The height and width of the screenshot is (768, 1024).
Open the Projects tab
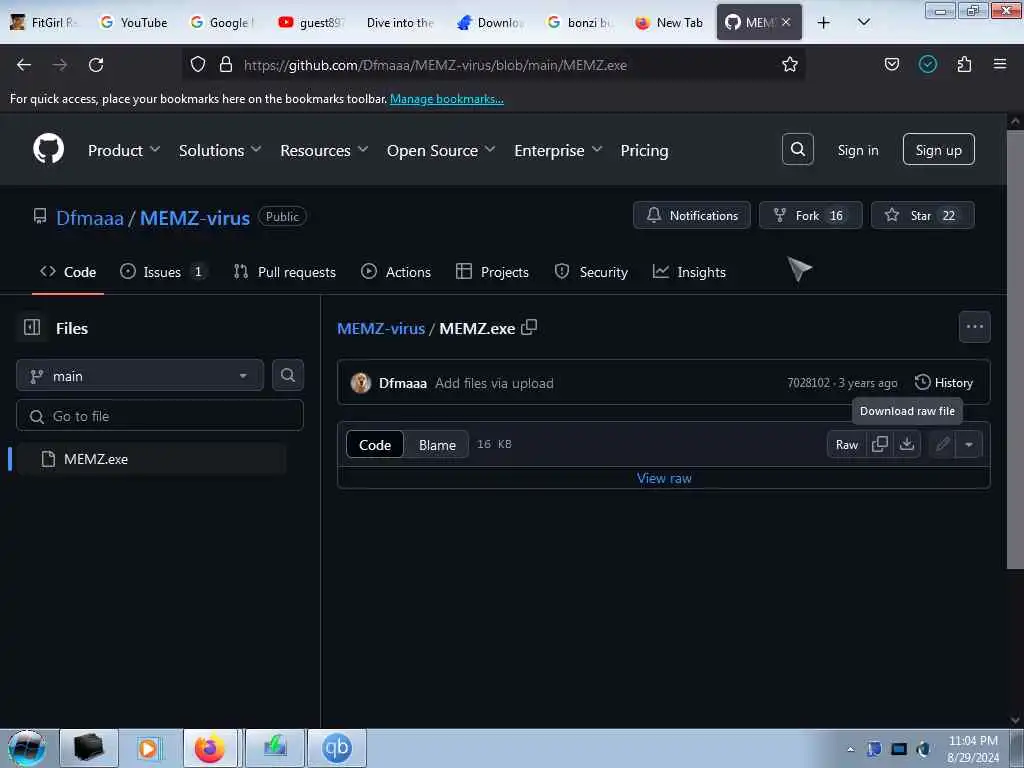tap(492, 272)
